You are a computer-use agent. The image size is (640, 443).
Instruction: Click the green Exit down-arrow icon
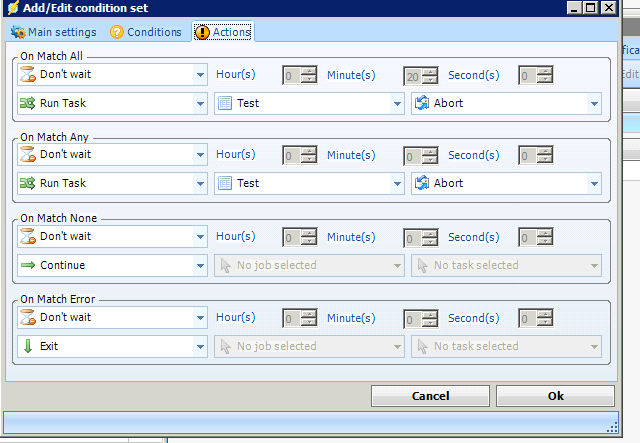coord(27,346)
